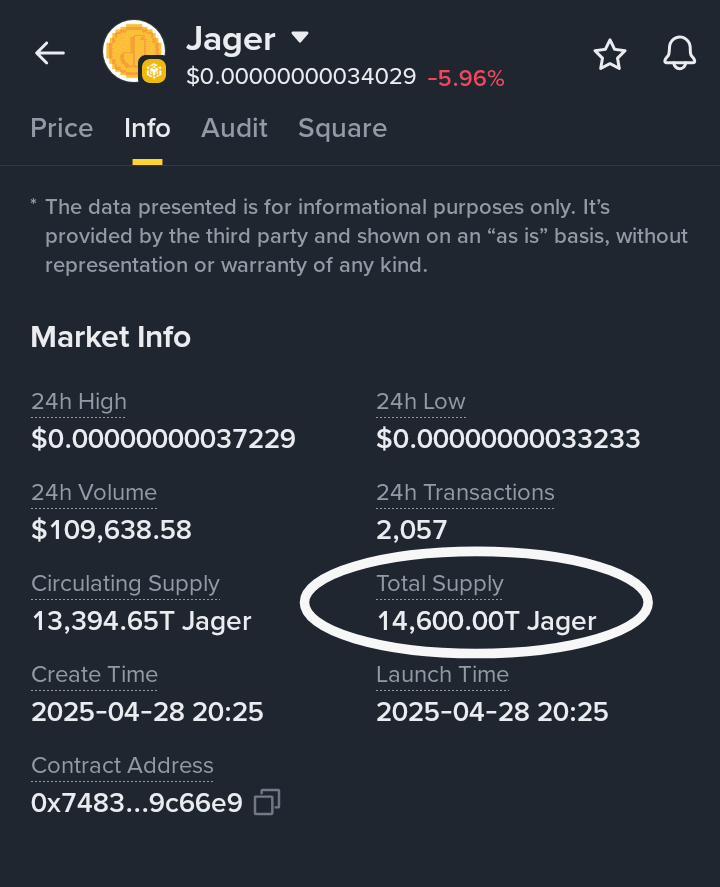Image resolution: width=720 pixels, height=887 pixels.
Task: Tap the 24h High label for an explanation
Action: [79, 402]
